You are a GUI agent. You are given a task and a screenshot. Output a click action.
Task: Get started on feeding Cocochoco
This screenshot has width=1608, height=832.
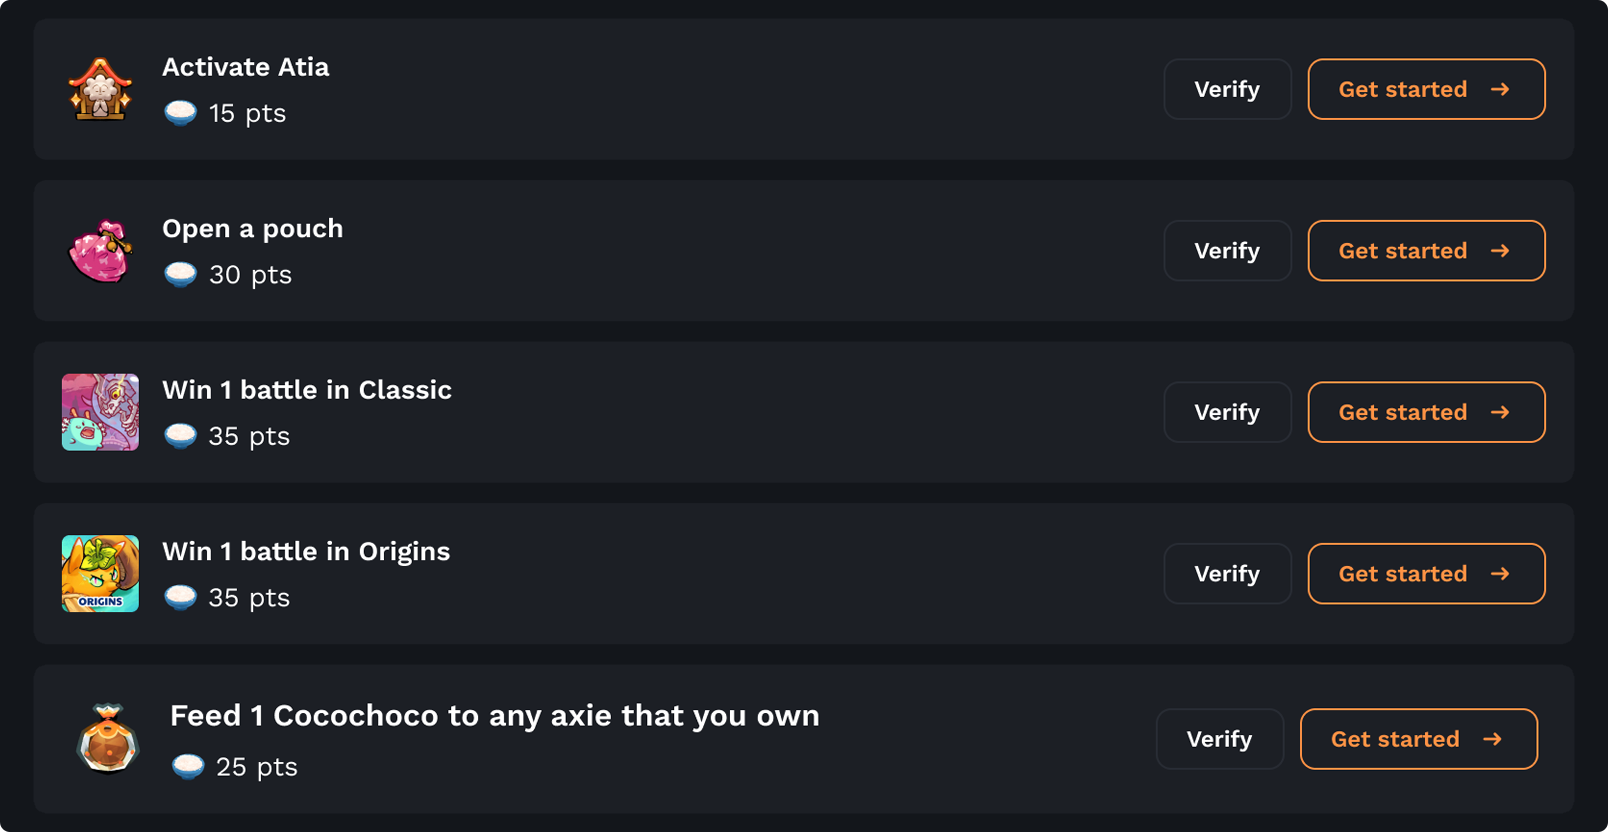click(1419, 739)
